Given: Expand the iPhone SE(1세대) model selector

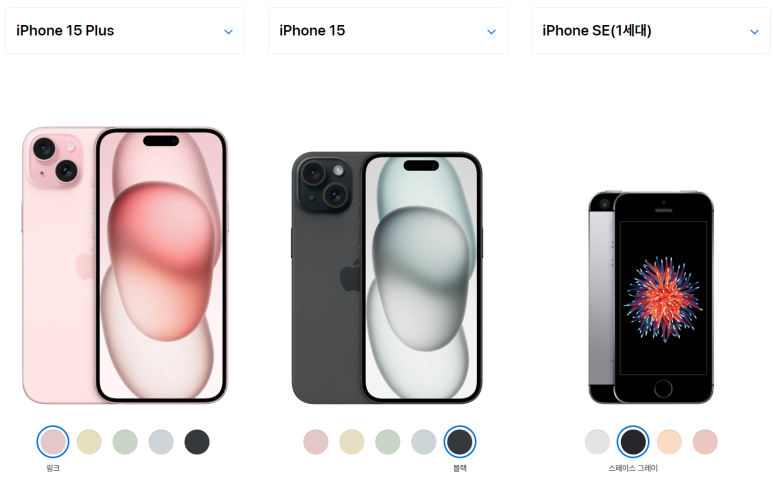Looking at the screenshot, I should (651, 31).
